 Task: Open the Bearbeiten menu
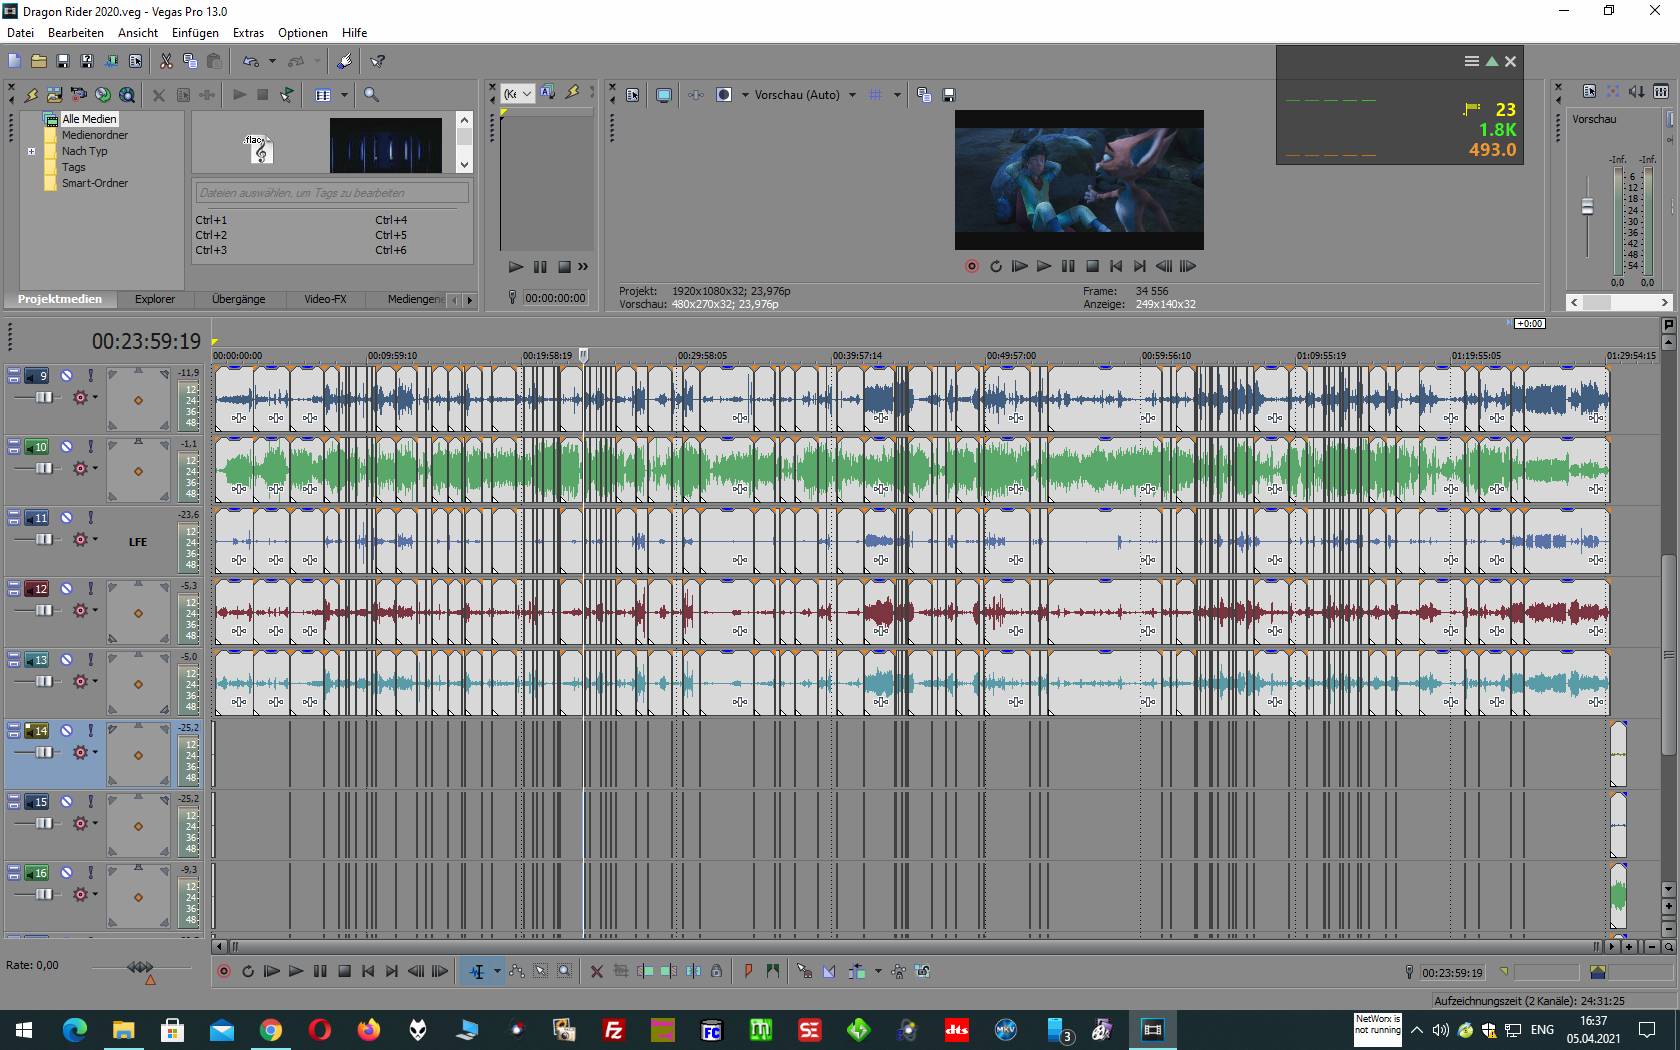coord(76,32)
